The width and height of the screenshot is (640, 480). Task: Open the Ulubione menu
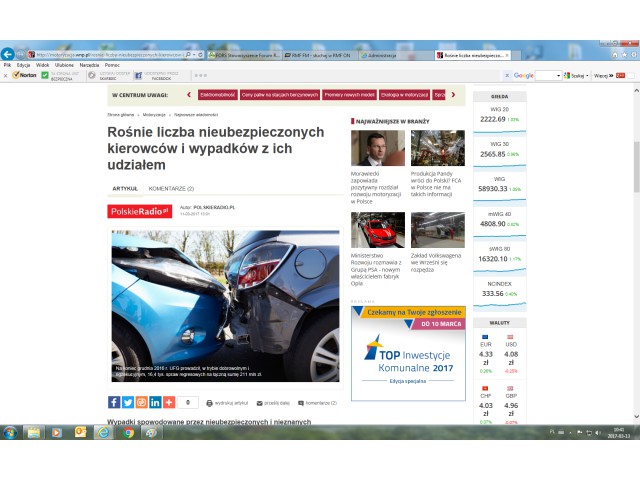coord(65,65)
